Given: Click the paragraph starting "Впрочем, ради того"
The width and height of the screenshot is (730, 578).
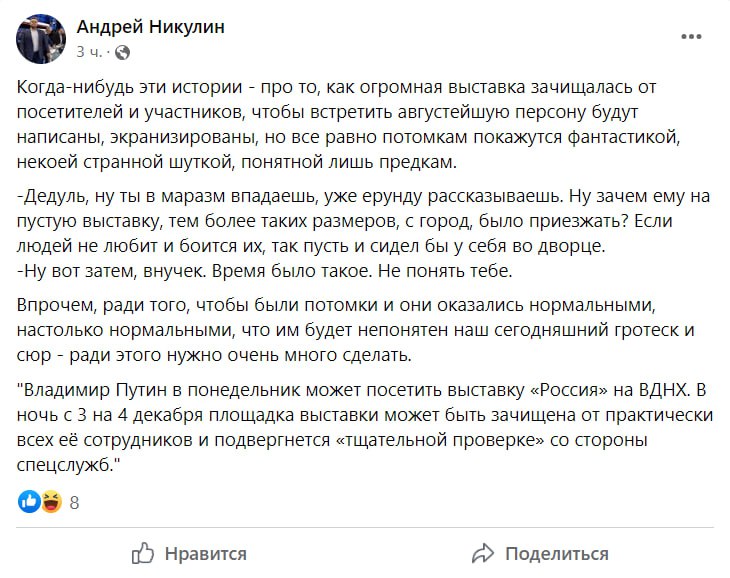Looking at the screenshot, I should (356, 330).
